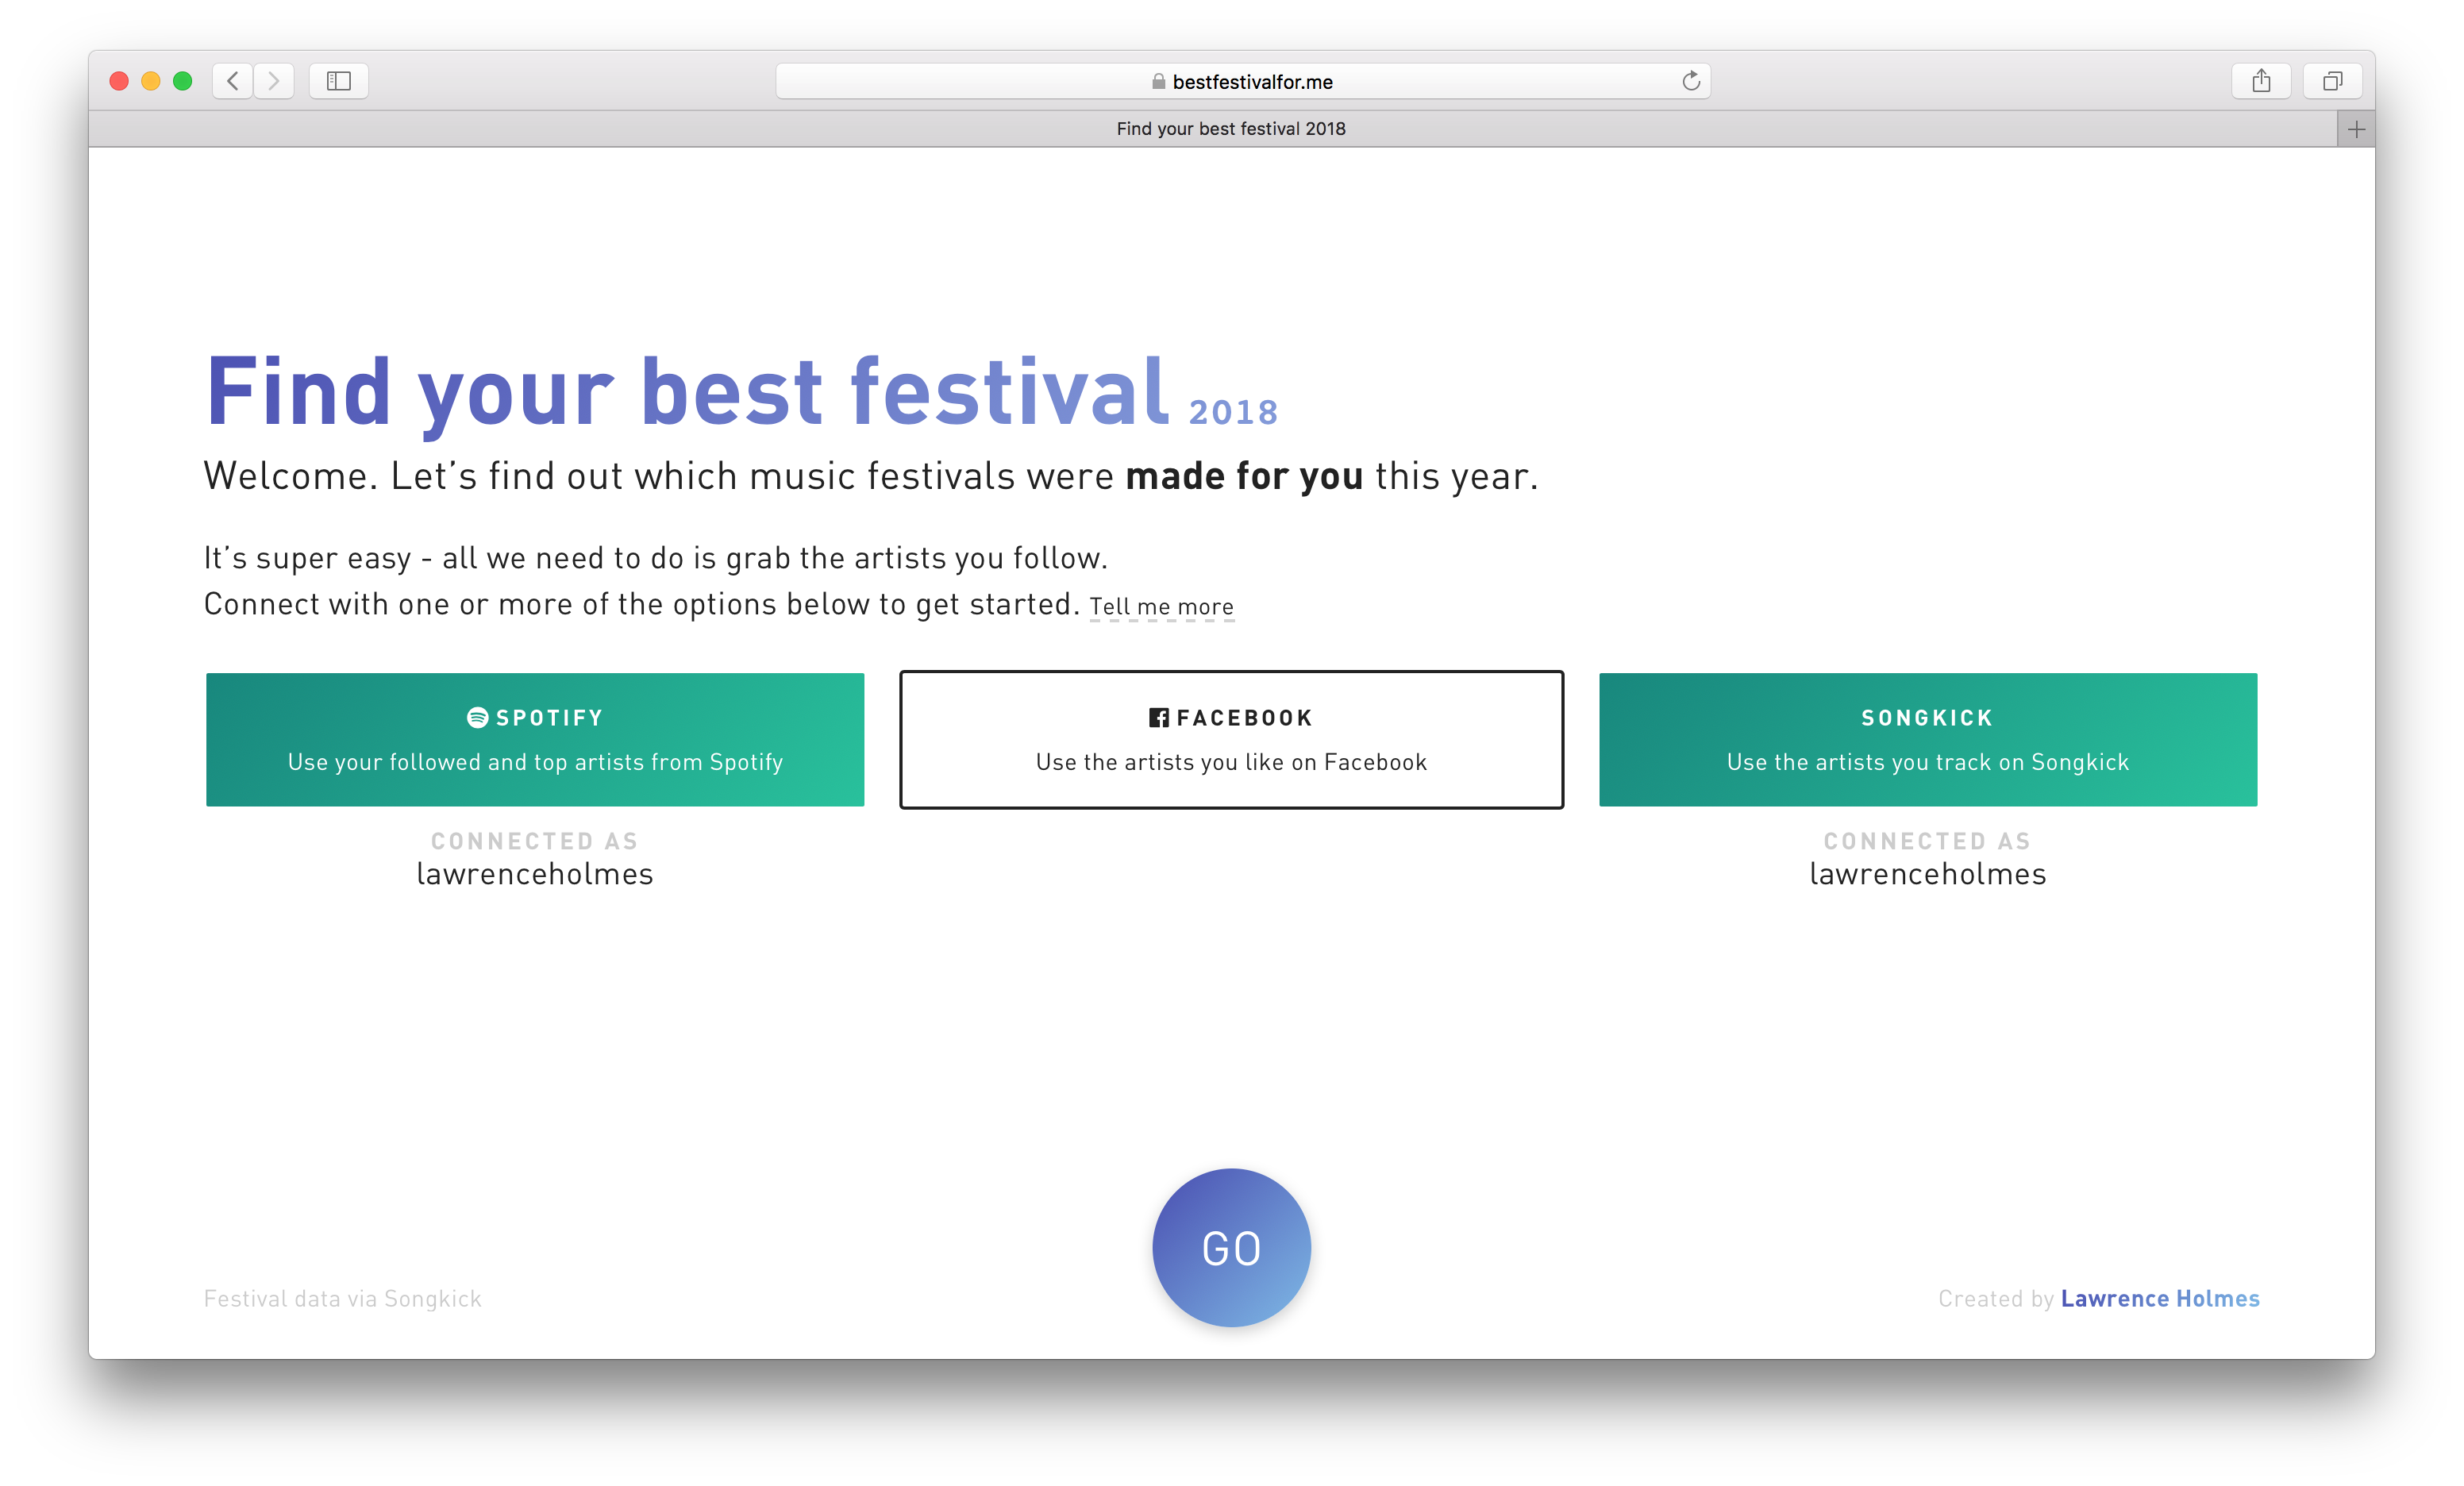Click the Facebook logo icon
The height and width of the screenshot is (1486, 2464).
1159,717
